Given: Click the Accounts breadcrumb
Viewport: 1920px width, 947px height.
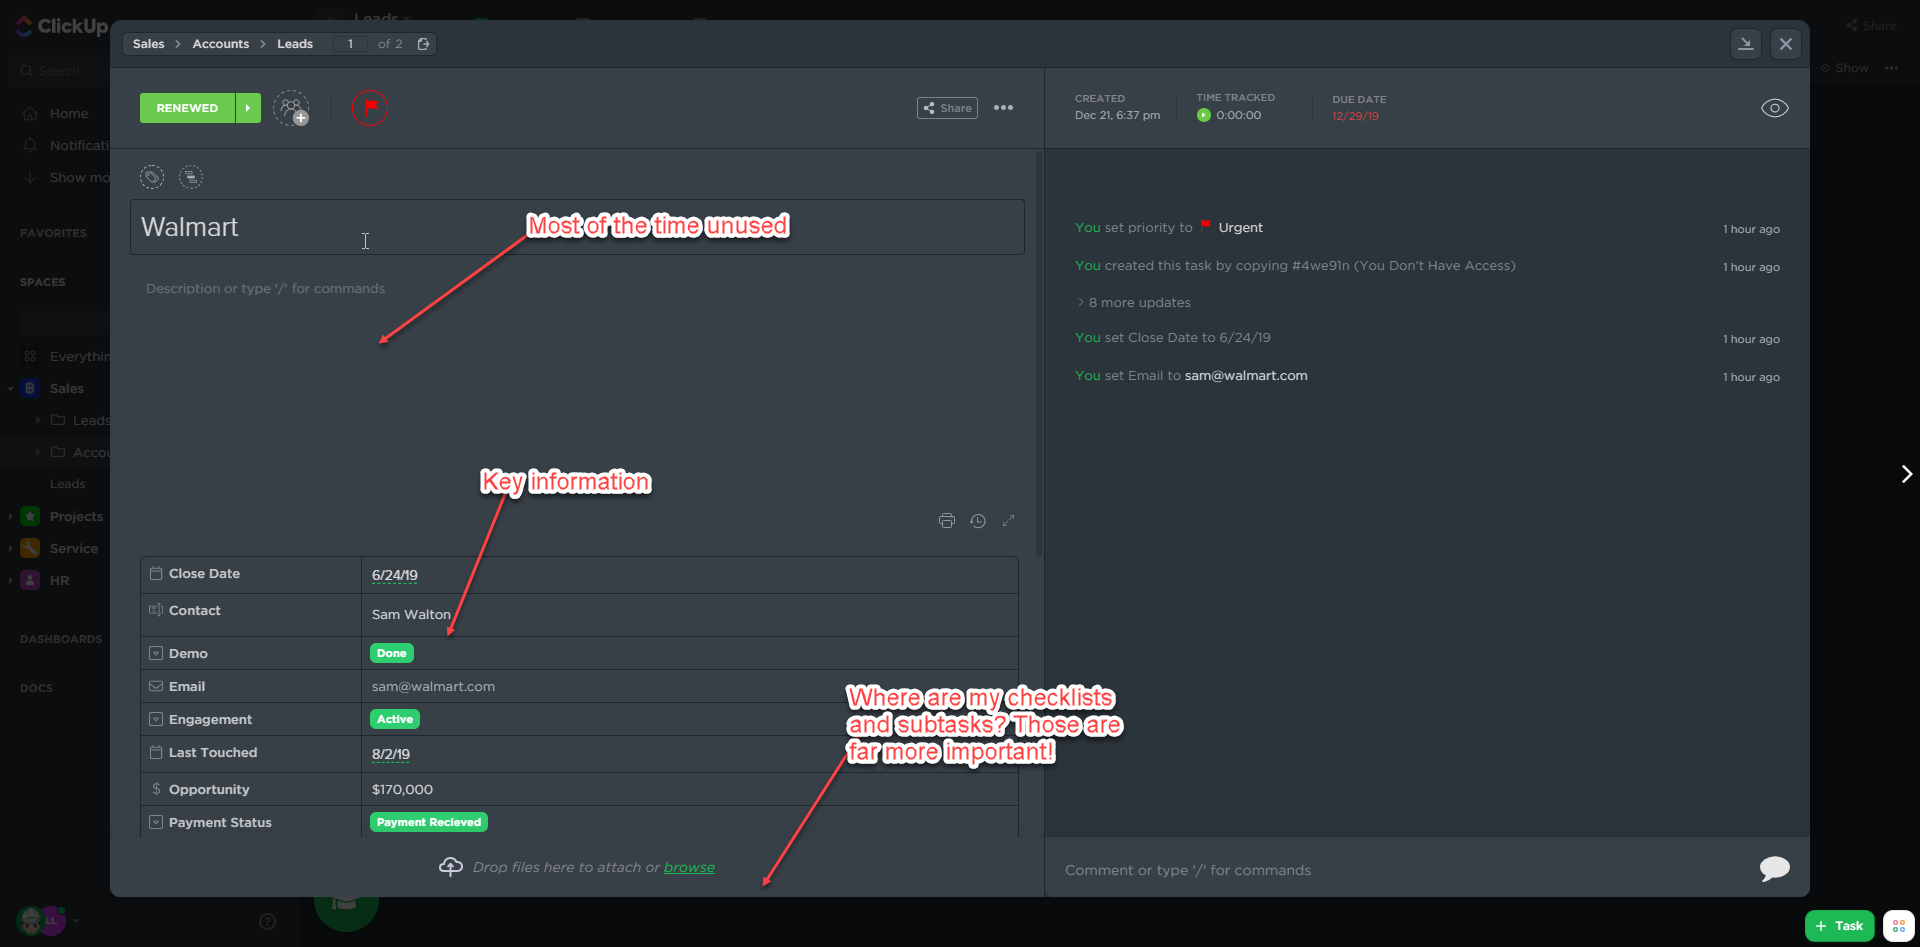Looking at the screenshot, I should (x=221, y=44).
